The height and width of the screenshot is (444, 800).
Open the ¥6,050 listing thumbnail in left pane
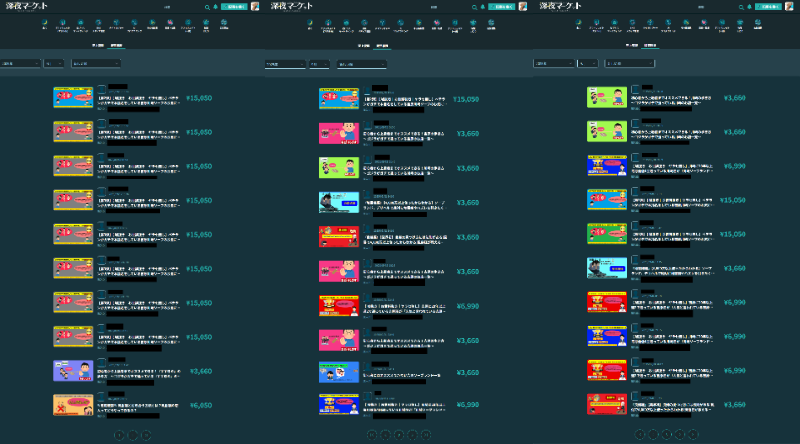[x=72, y=405]
